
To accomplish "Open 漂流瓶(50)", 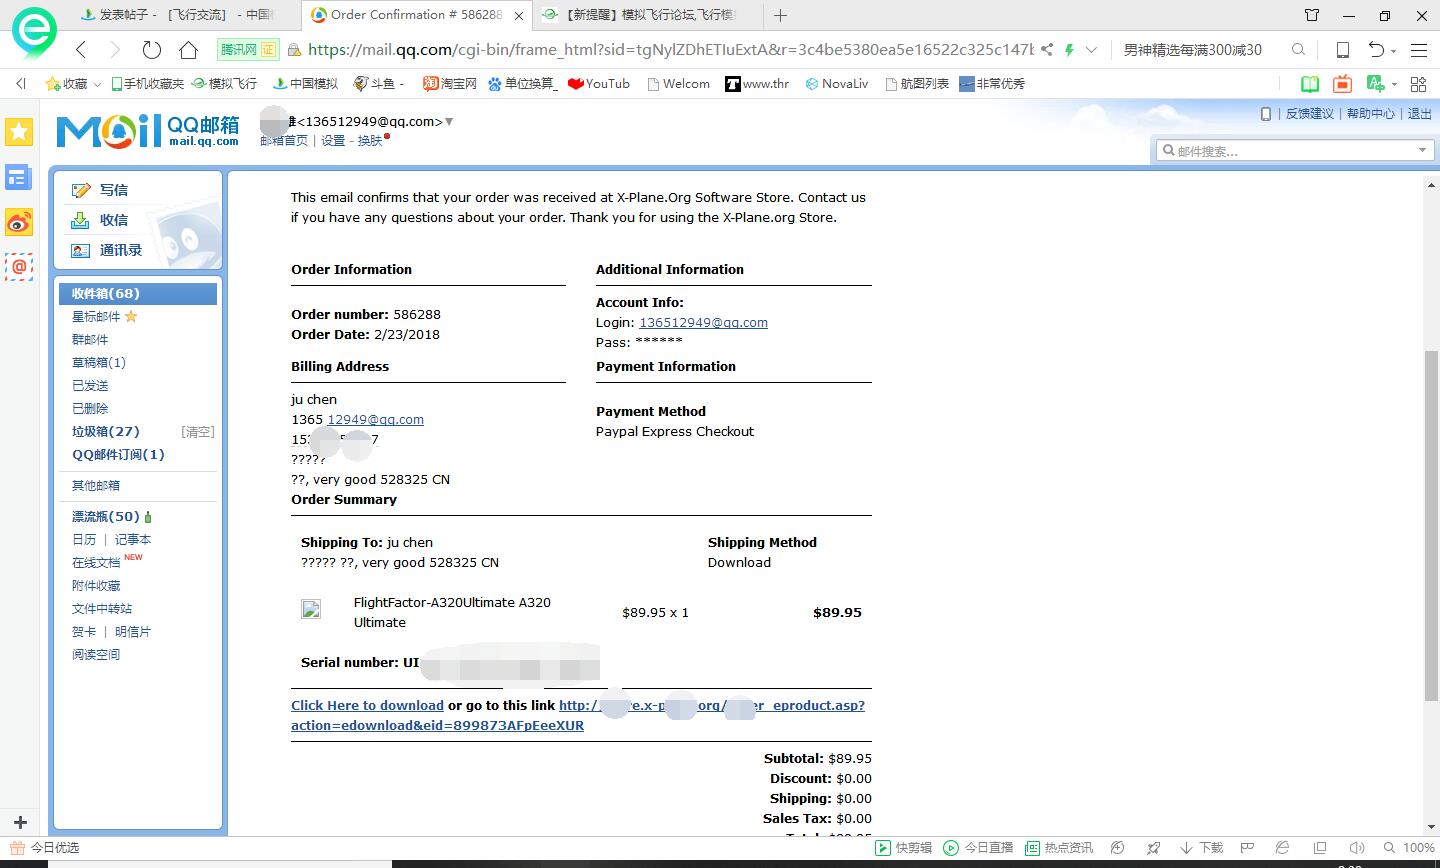I will pos(105,516).
